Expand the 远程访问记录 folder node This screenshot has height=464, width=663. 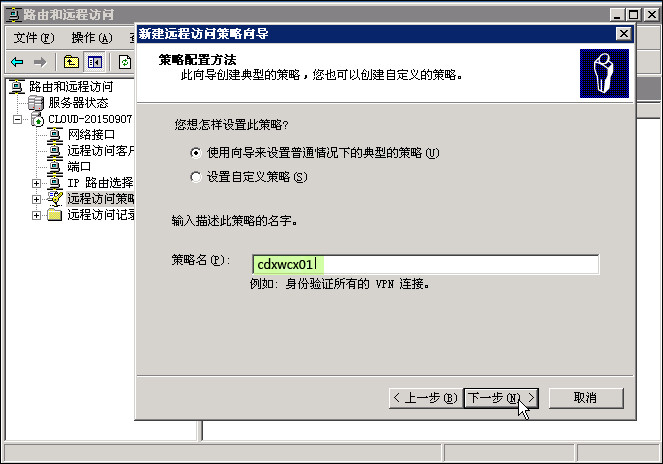[x=36, y=215]
